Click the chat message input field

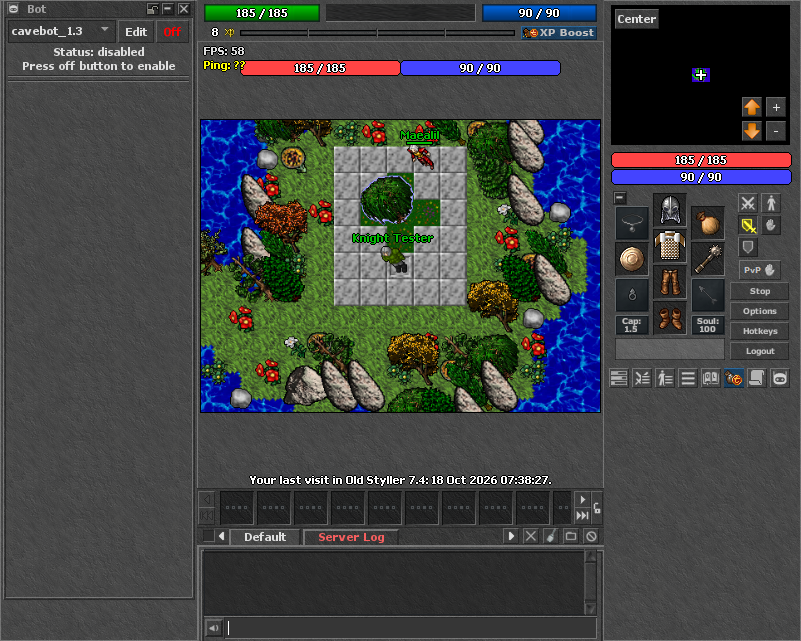(411, 628)
